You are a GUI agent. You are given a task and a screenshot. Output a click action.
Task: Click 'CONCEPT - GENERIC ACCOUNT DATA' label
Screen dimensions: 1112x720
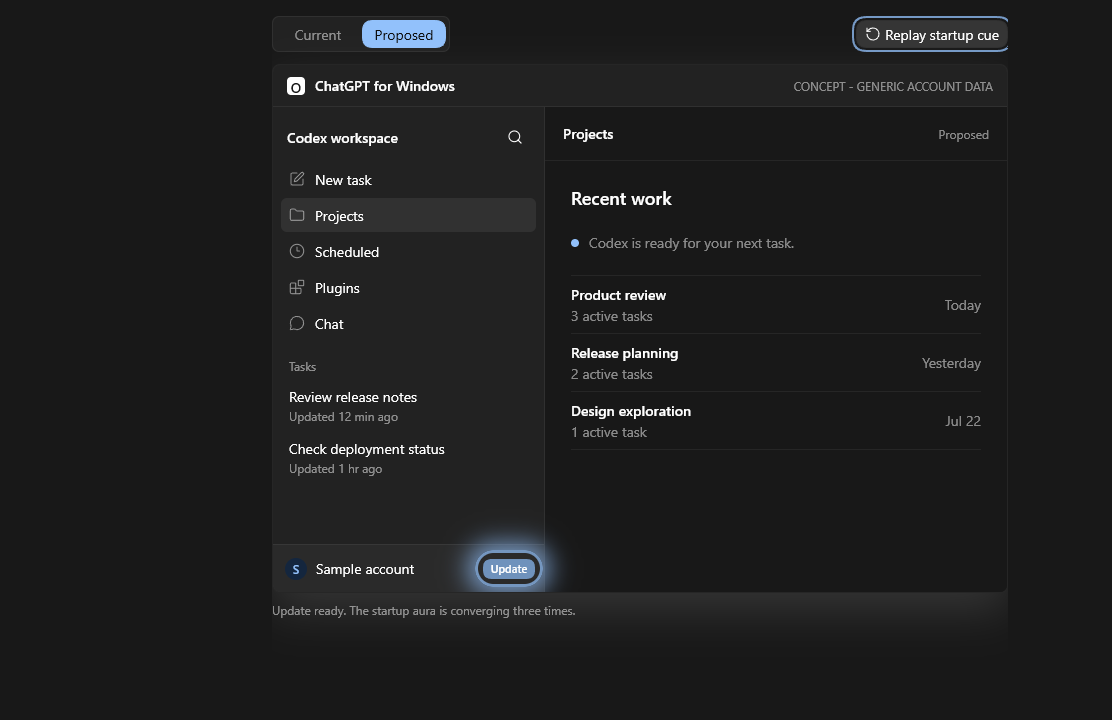[x=893, y=87]
